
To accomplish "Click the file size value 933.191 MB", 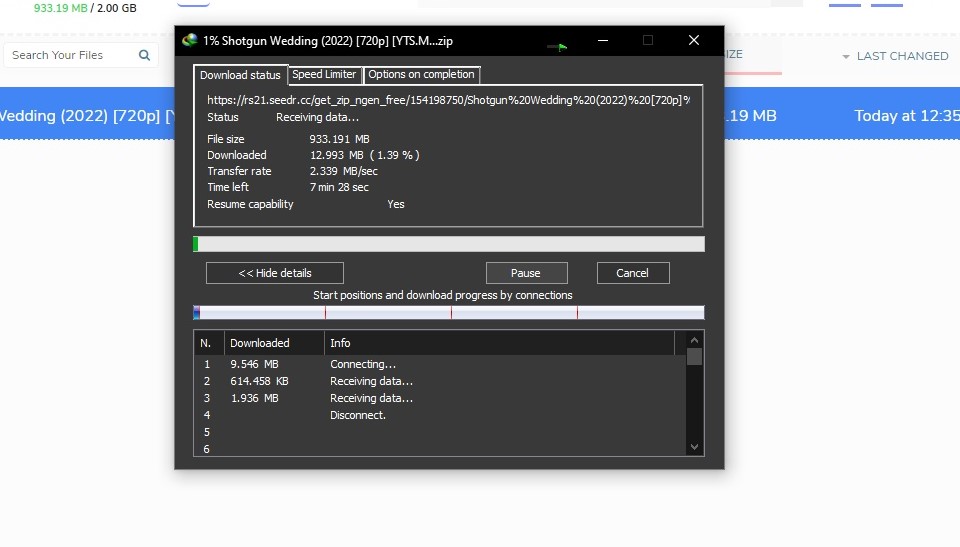I will click(339, 139).
